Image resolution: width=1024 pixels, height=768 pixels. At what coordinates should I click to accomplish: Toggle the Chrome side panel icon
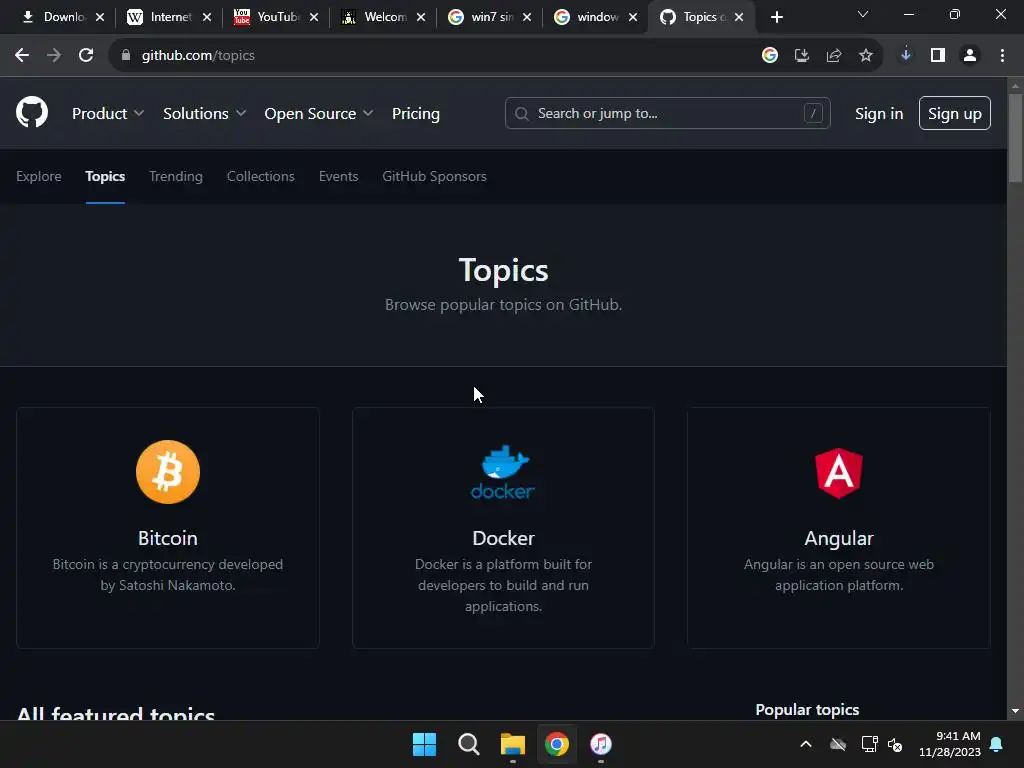point(938,56)
